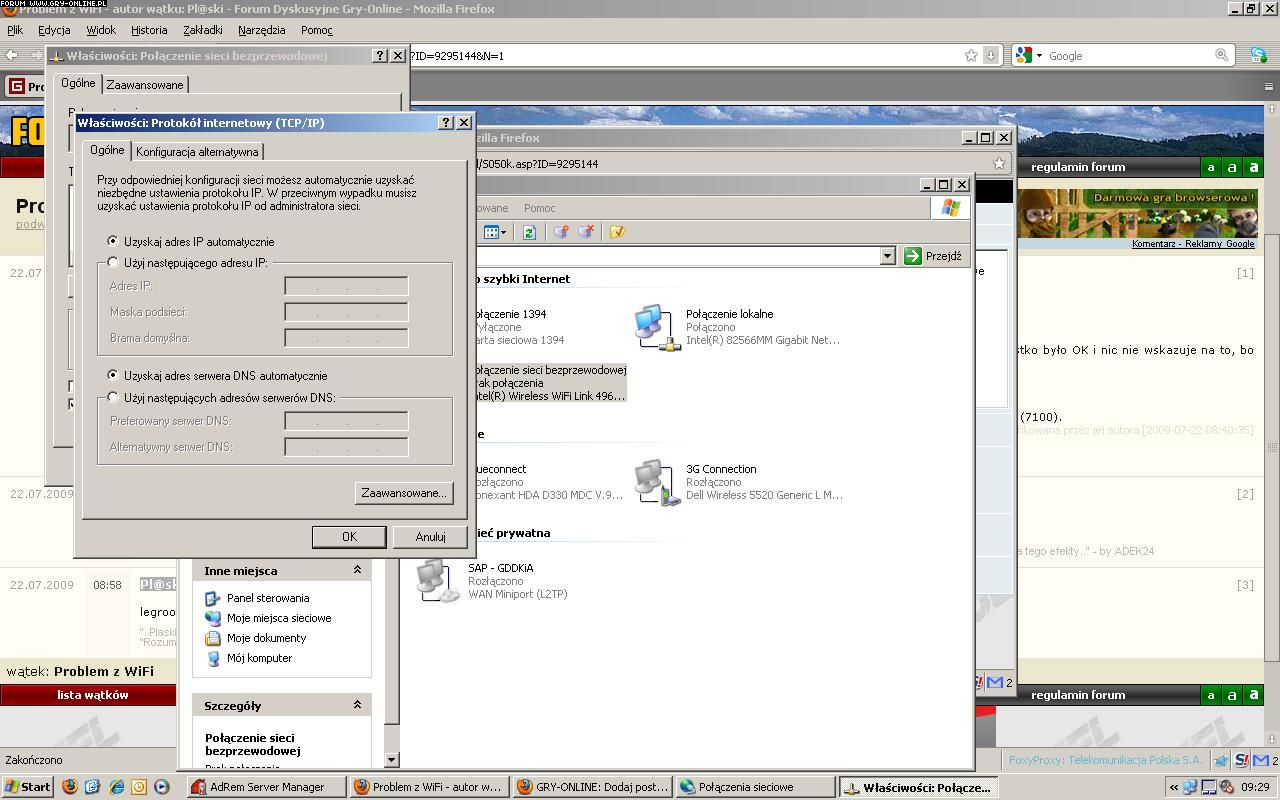Image resolution: width=1280 pixels, height=800 pixels.
Task: Click the folder options icon in Network Connections toolbar
Action: point(617,232)
